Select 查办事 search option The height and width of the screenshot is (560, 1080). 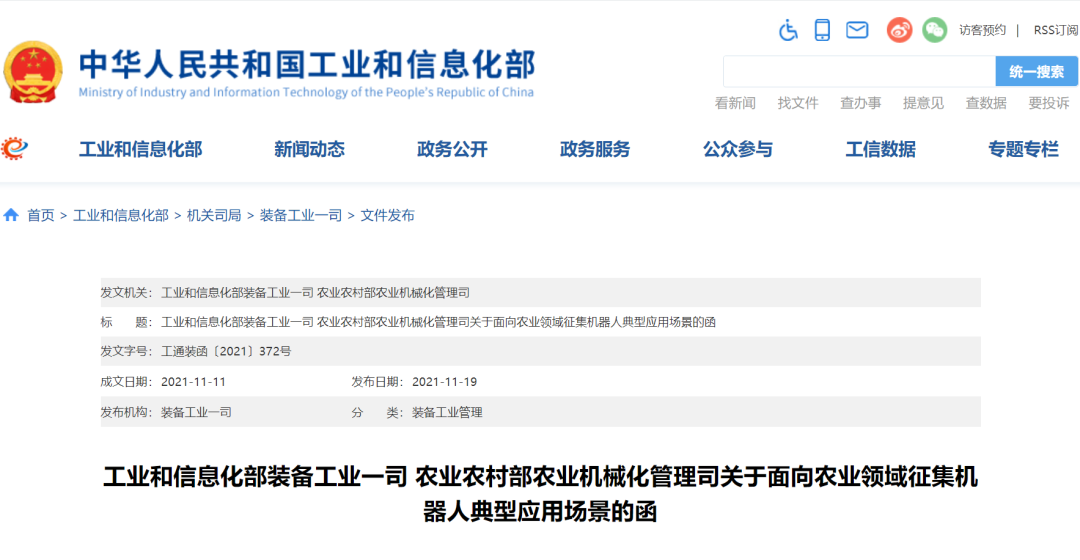860,103
